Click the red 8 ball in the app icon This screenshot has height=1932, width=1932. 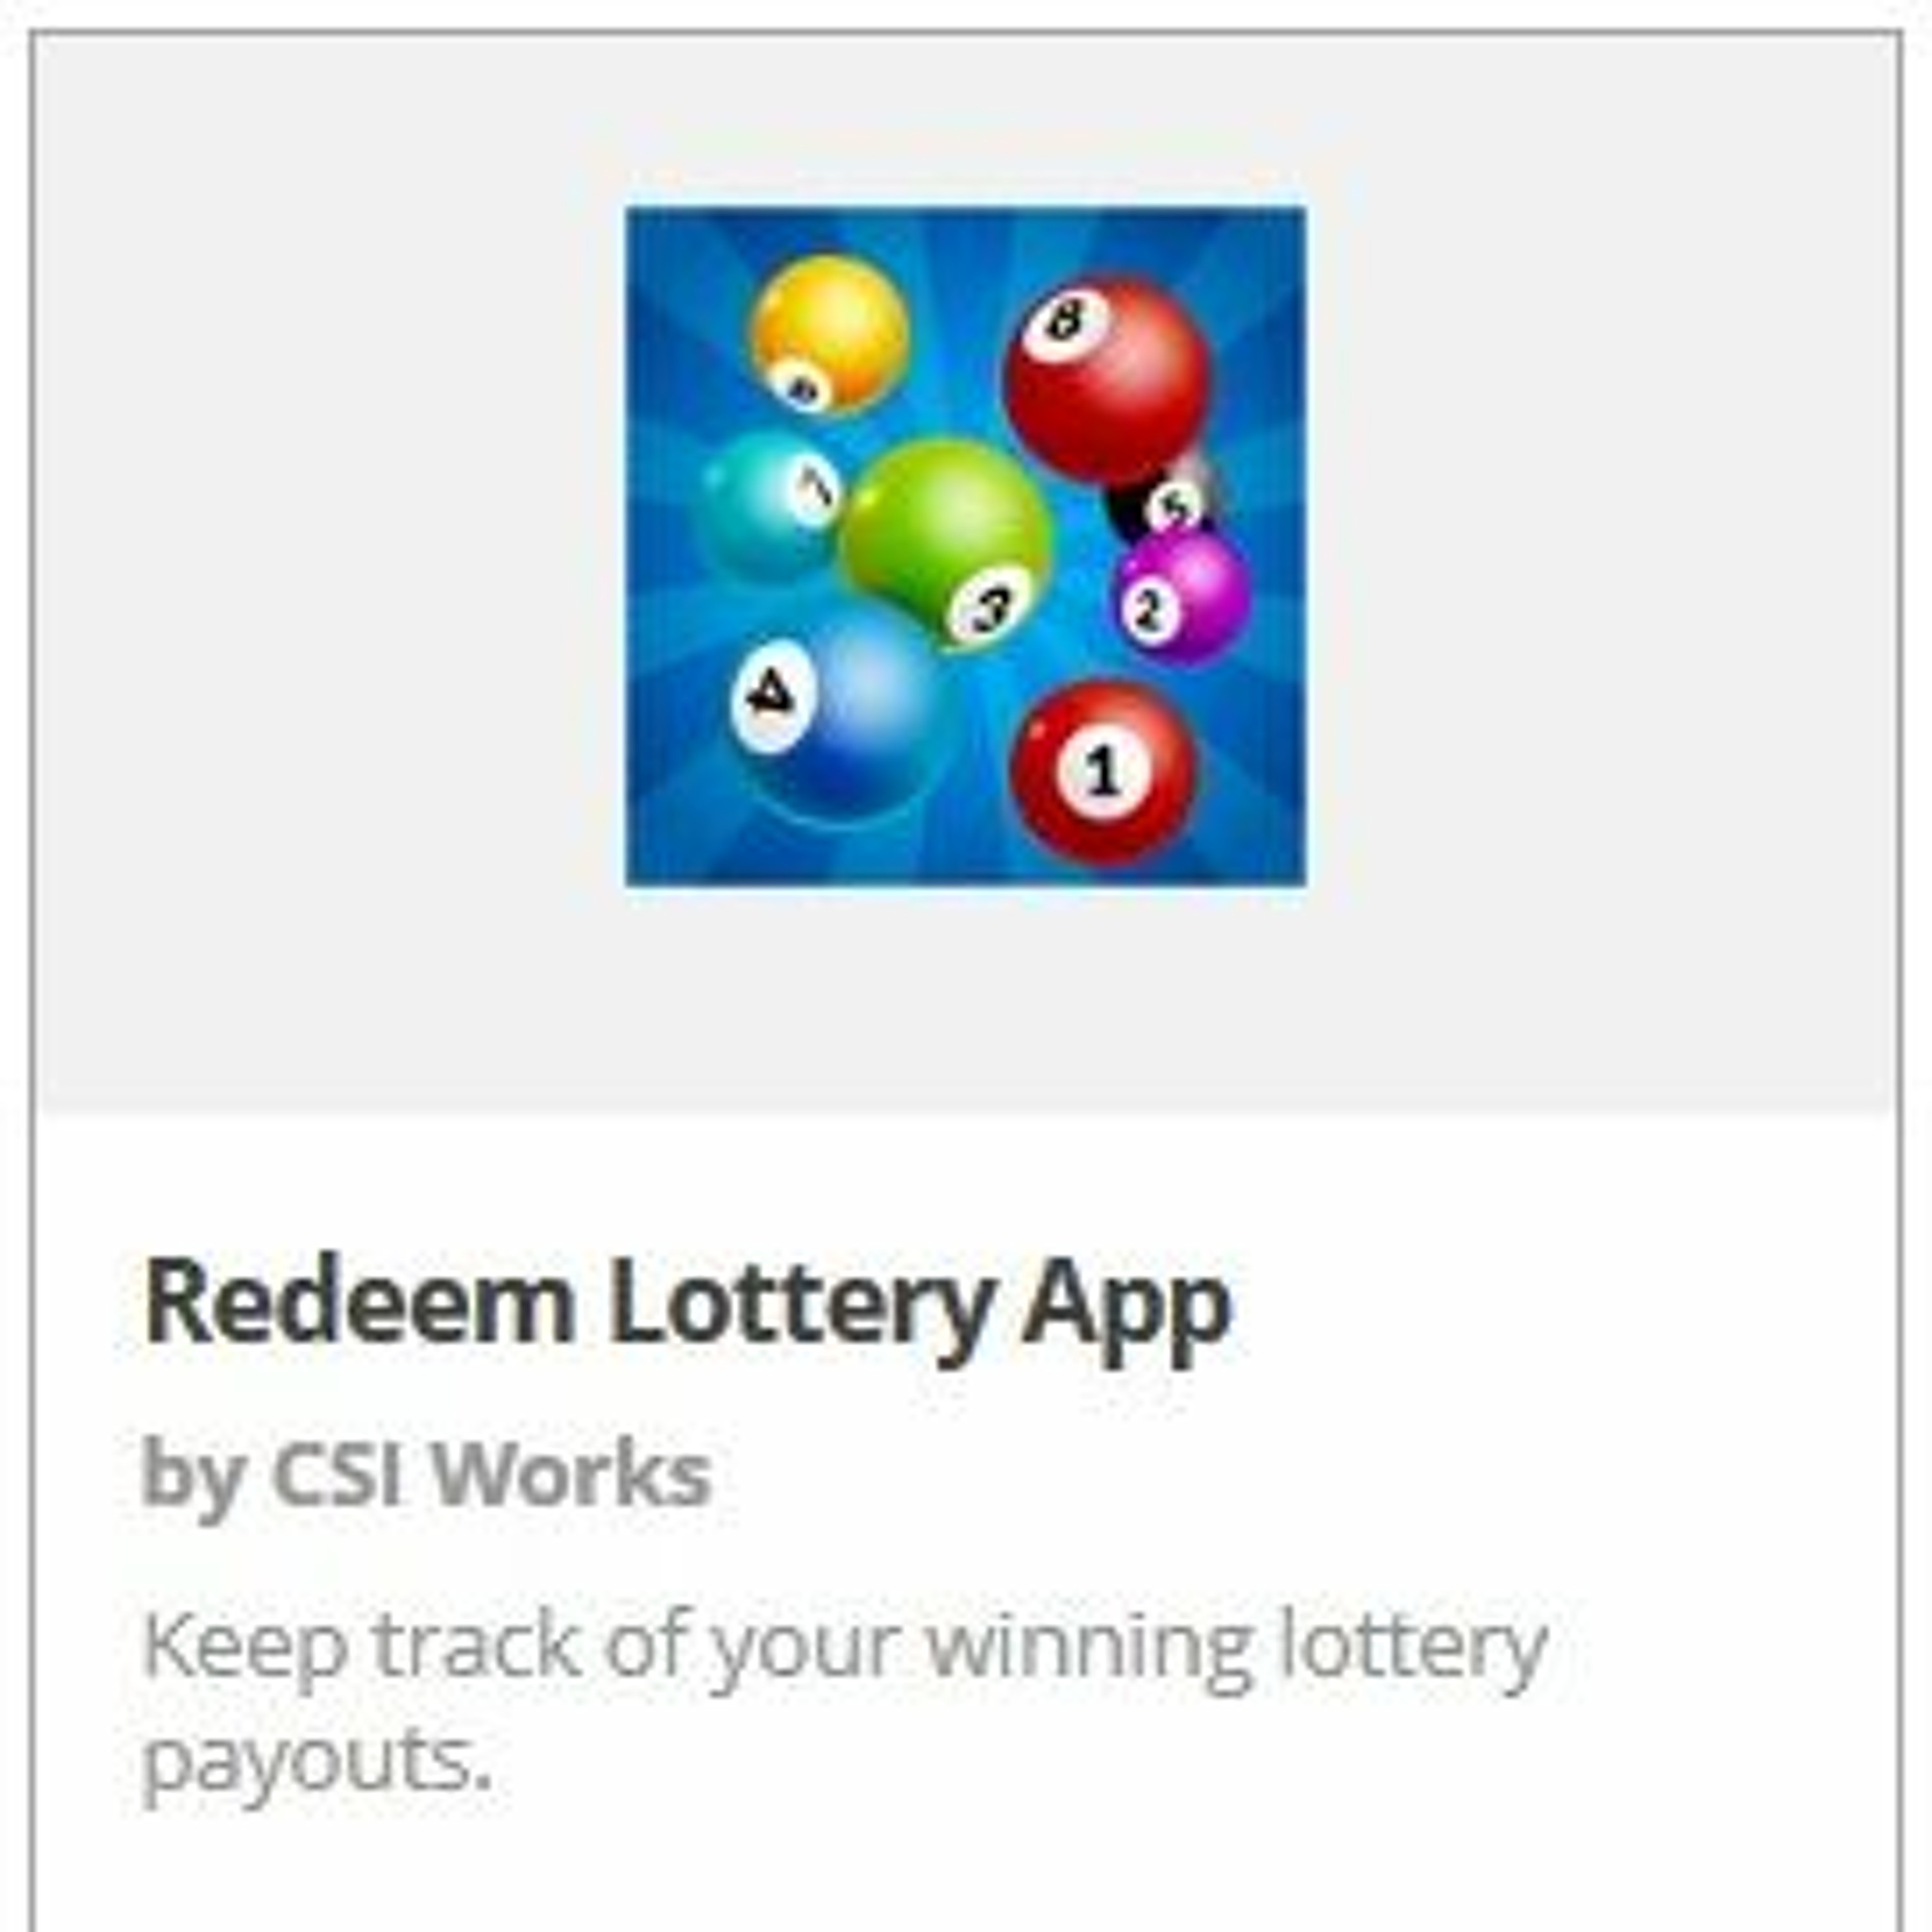pyautogui.click(x=1107, y=378)
